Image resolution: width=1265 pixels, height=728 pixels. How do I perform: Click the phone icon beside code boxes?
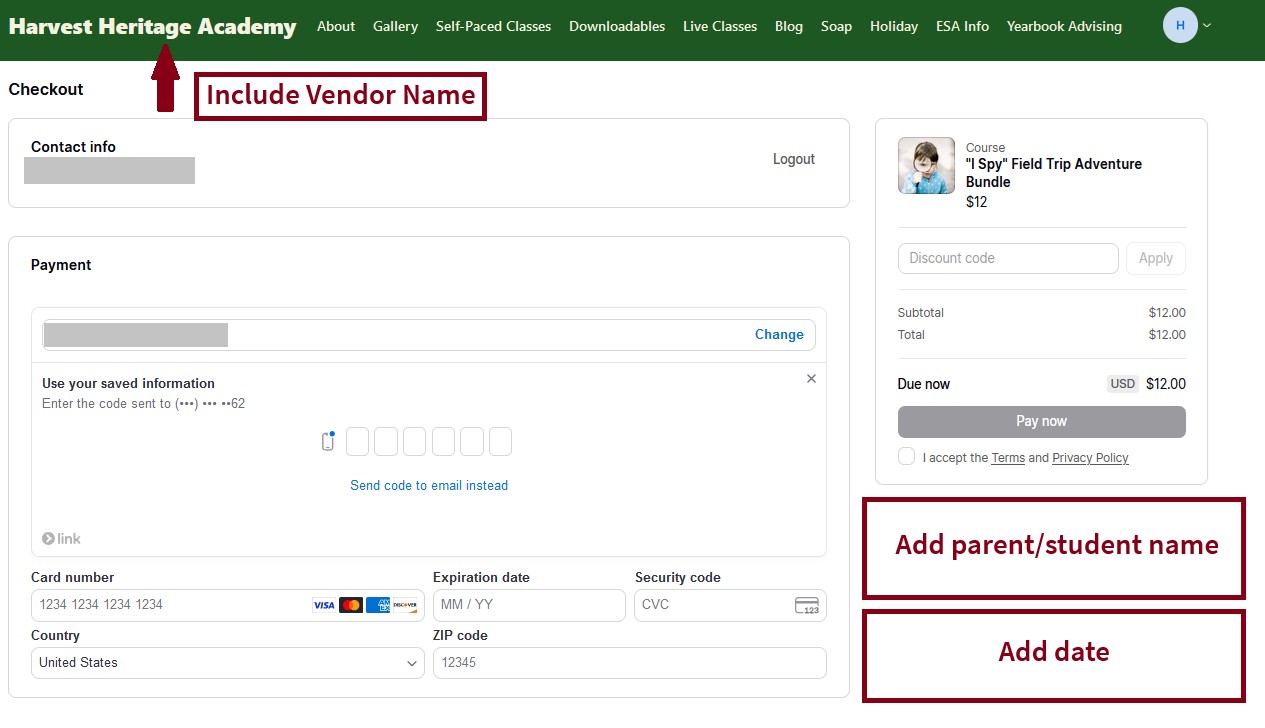coord(328,441)
